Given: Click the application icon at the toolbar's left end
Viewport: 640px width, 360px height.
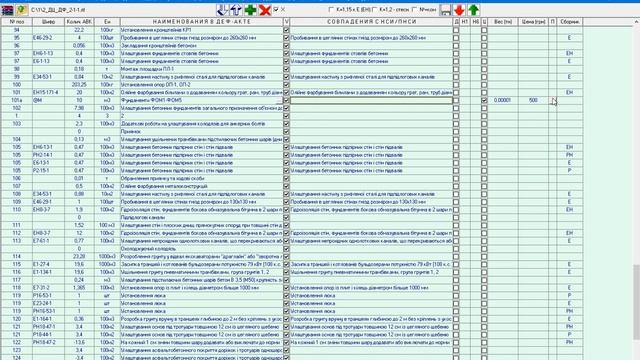Looking at the screenshot, I should click(7, 10).
